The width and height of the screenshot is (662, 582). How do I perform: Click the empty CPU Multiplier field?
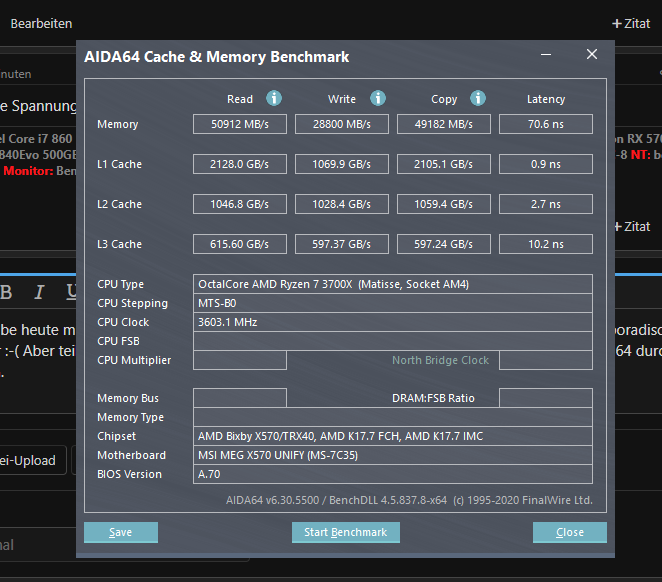tap(240, 360)
